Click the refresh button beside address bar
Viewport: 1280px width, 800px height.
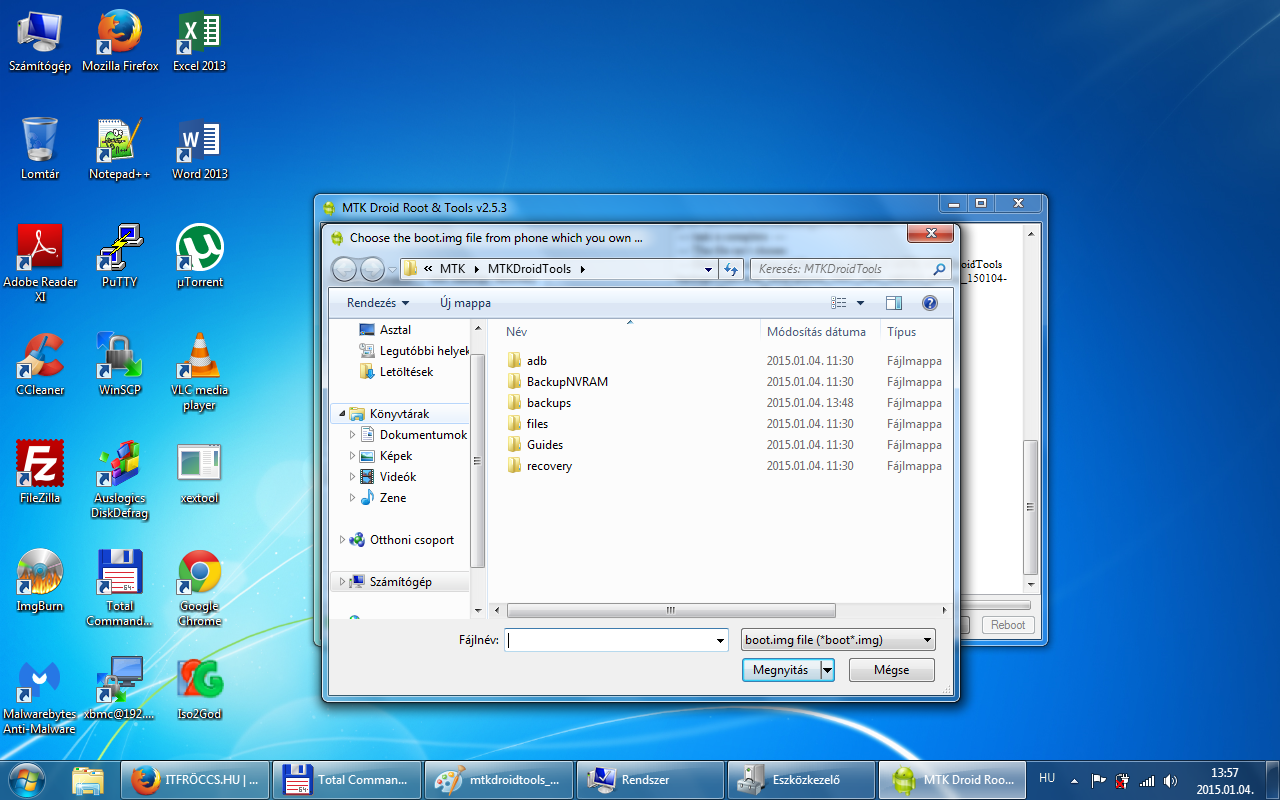[731, 269]
